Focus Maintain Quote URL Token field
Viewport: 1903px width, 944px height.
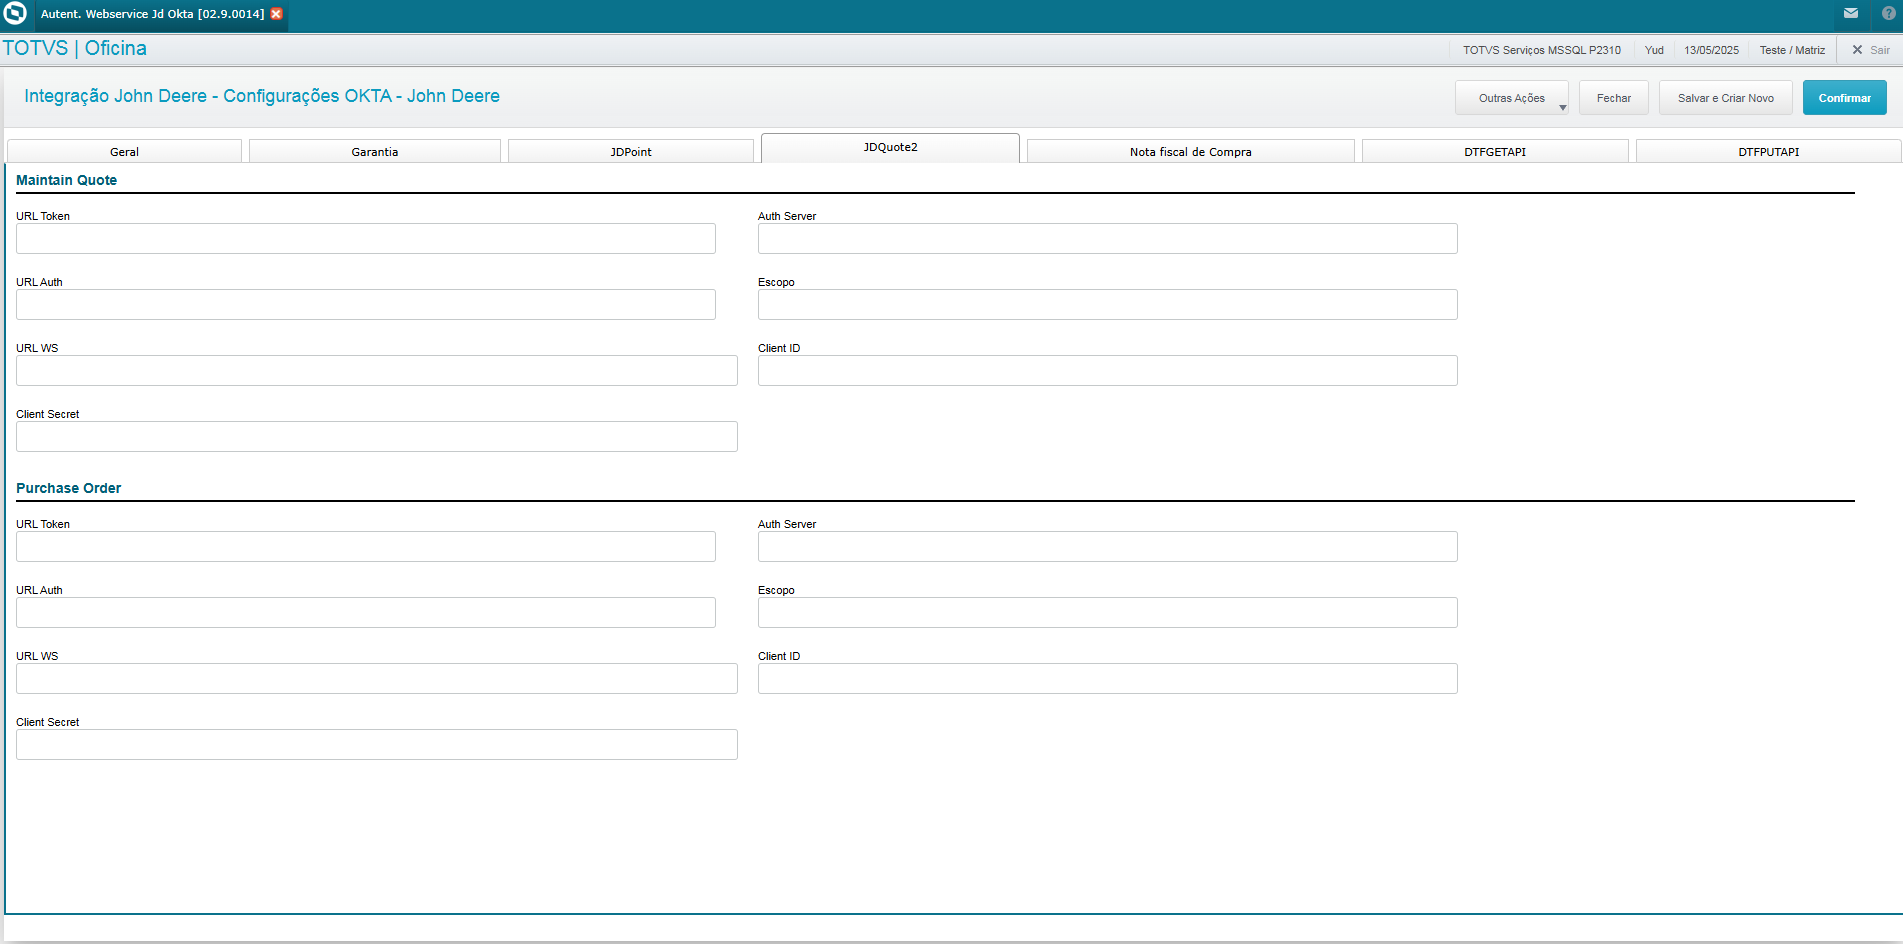[x=366, y=239]
